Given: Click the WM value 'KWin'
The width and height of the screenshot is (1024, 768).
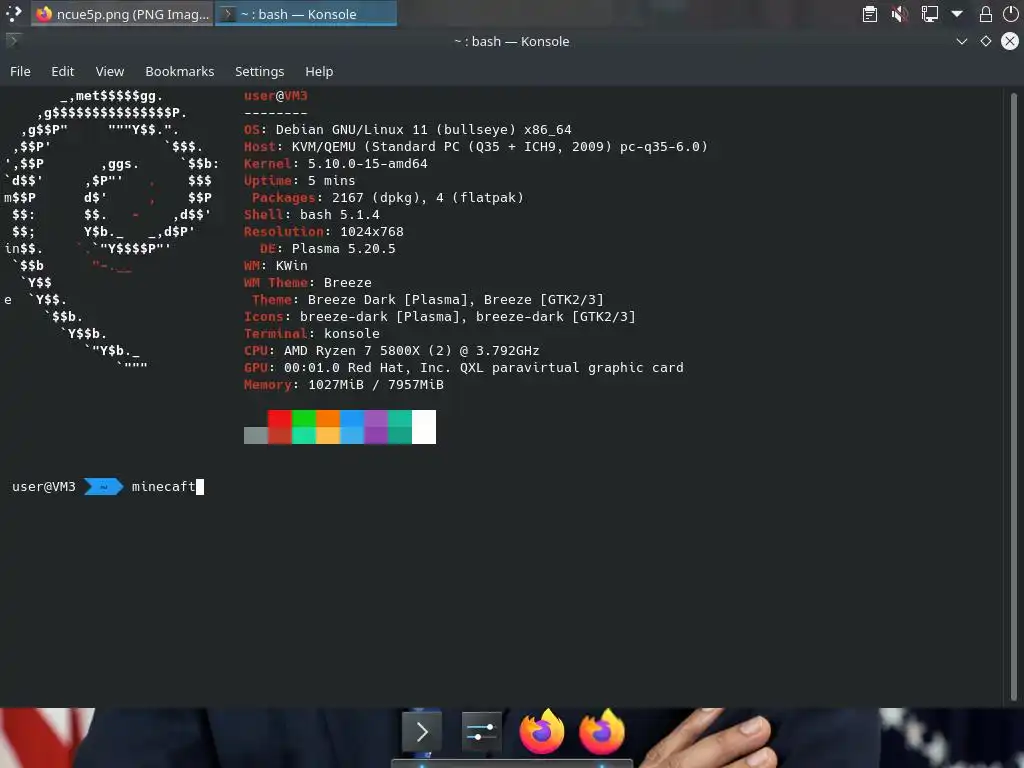Looking at the screenshot, I should (x=291, y=266).
